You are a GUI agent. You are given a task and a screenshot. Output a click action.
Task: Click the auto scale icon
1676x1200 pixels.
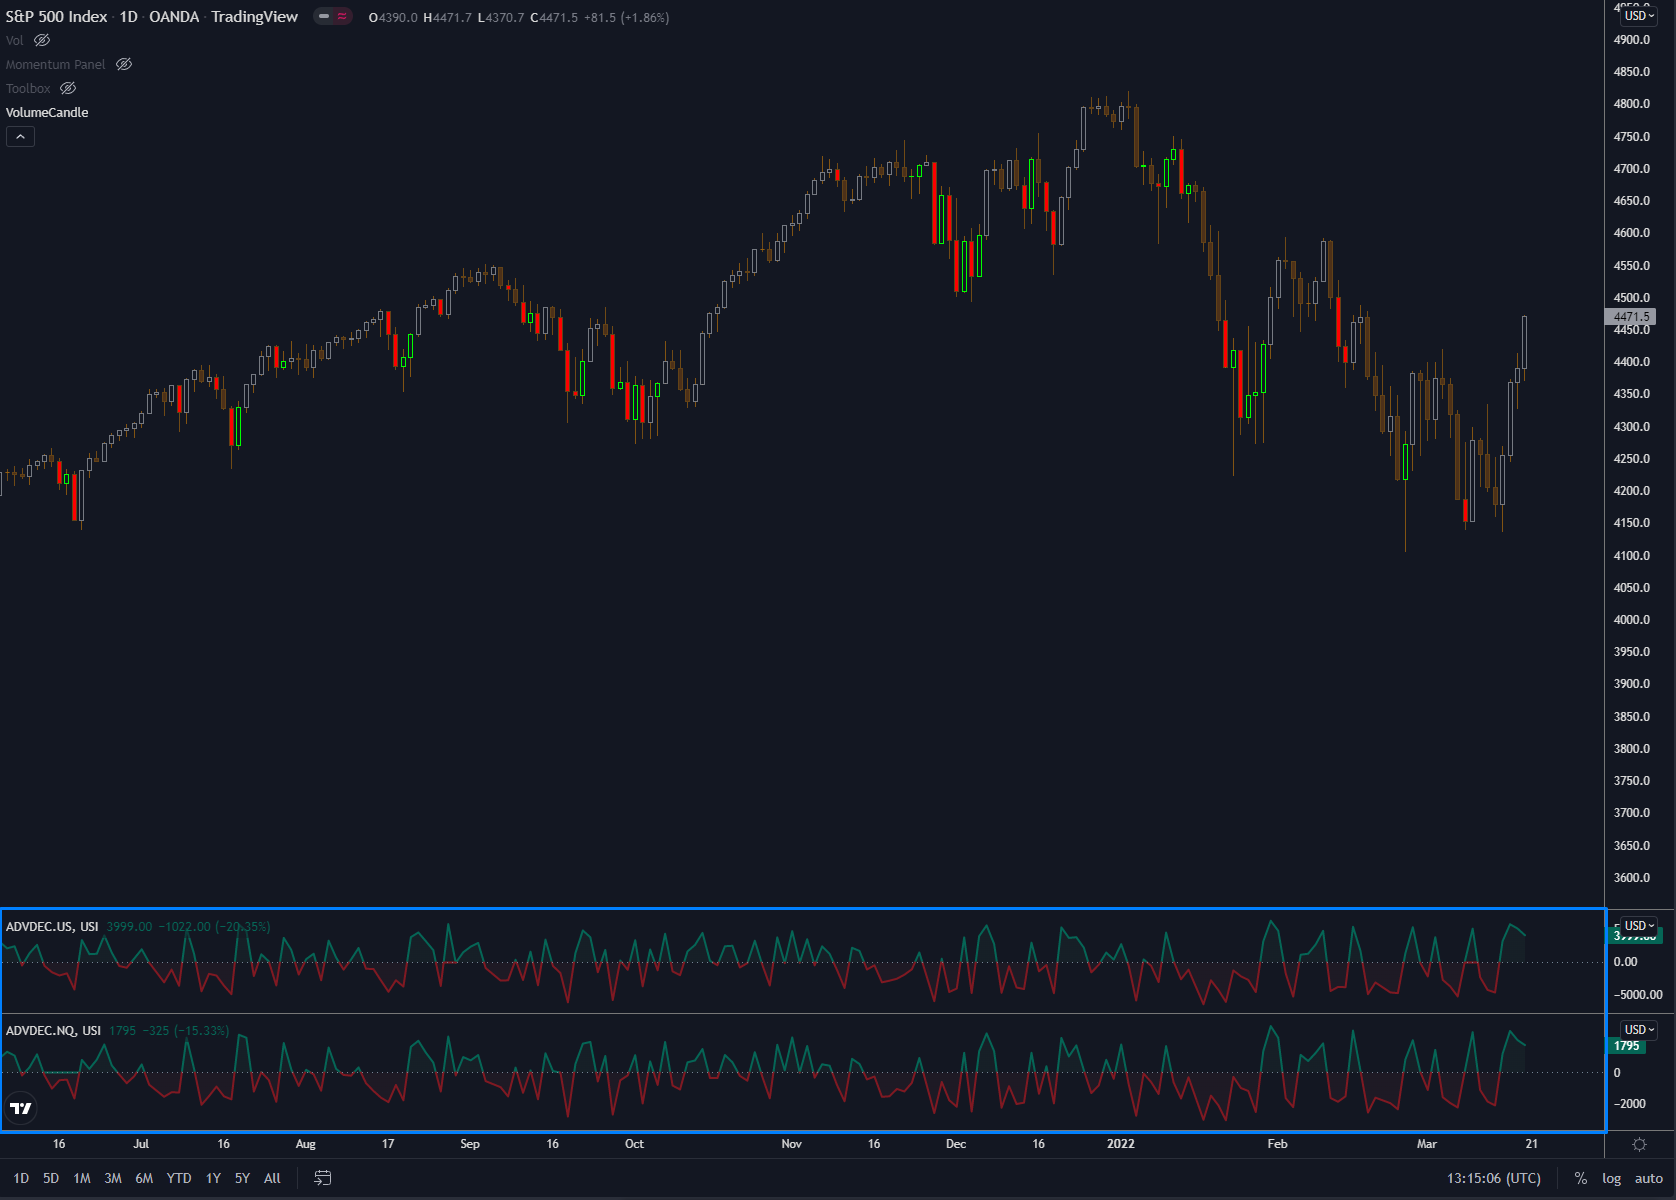click(1647, 1178)
